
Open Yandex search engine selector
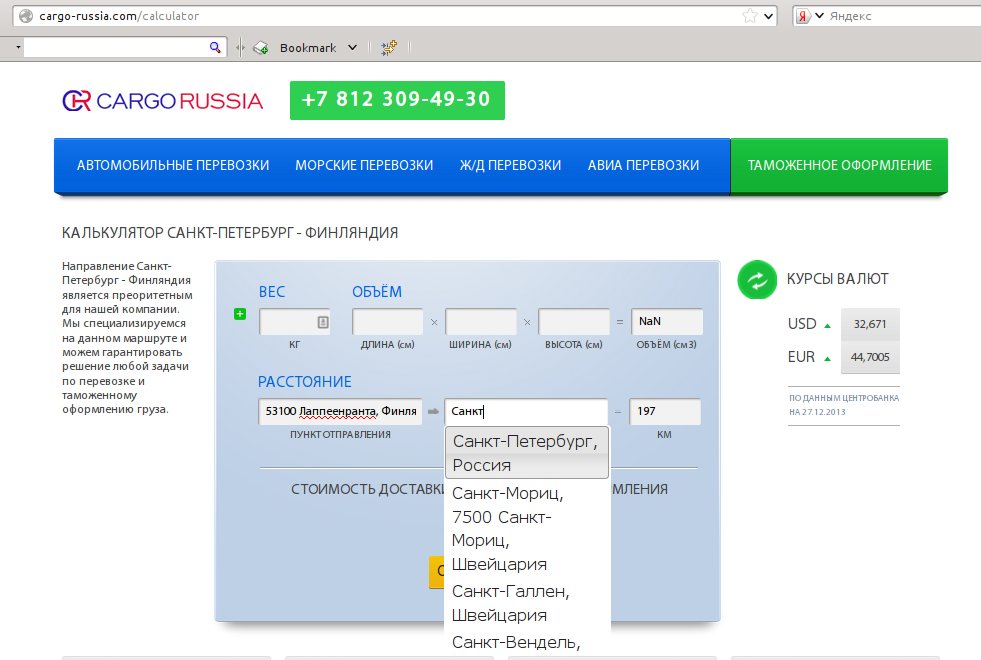(809, 16)
